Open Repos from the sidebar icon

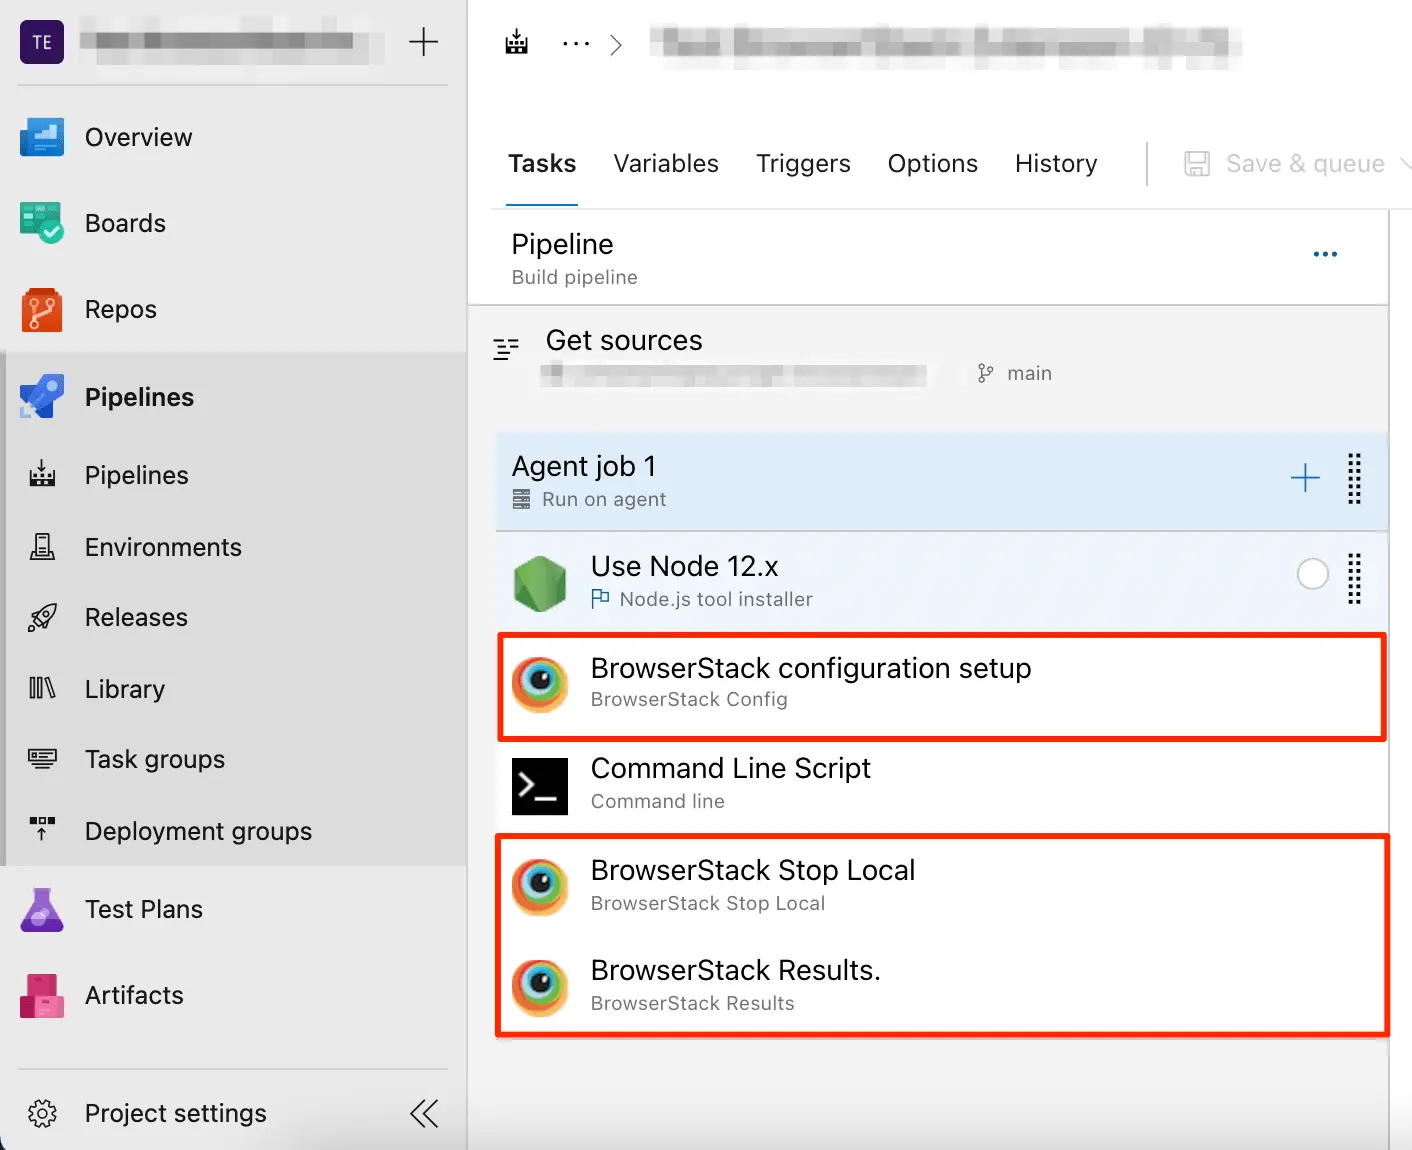tap(42, 310)
